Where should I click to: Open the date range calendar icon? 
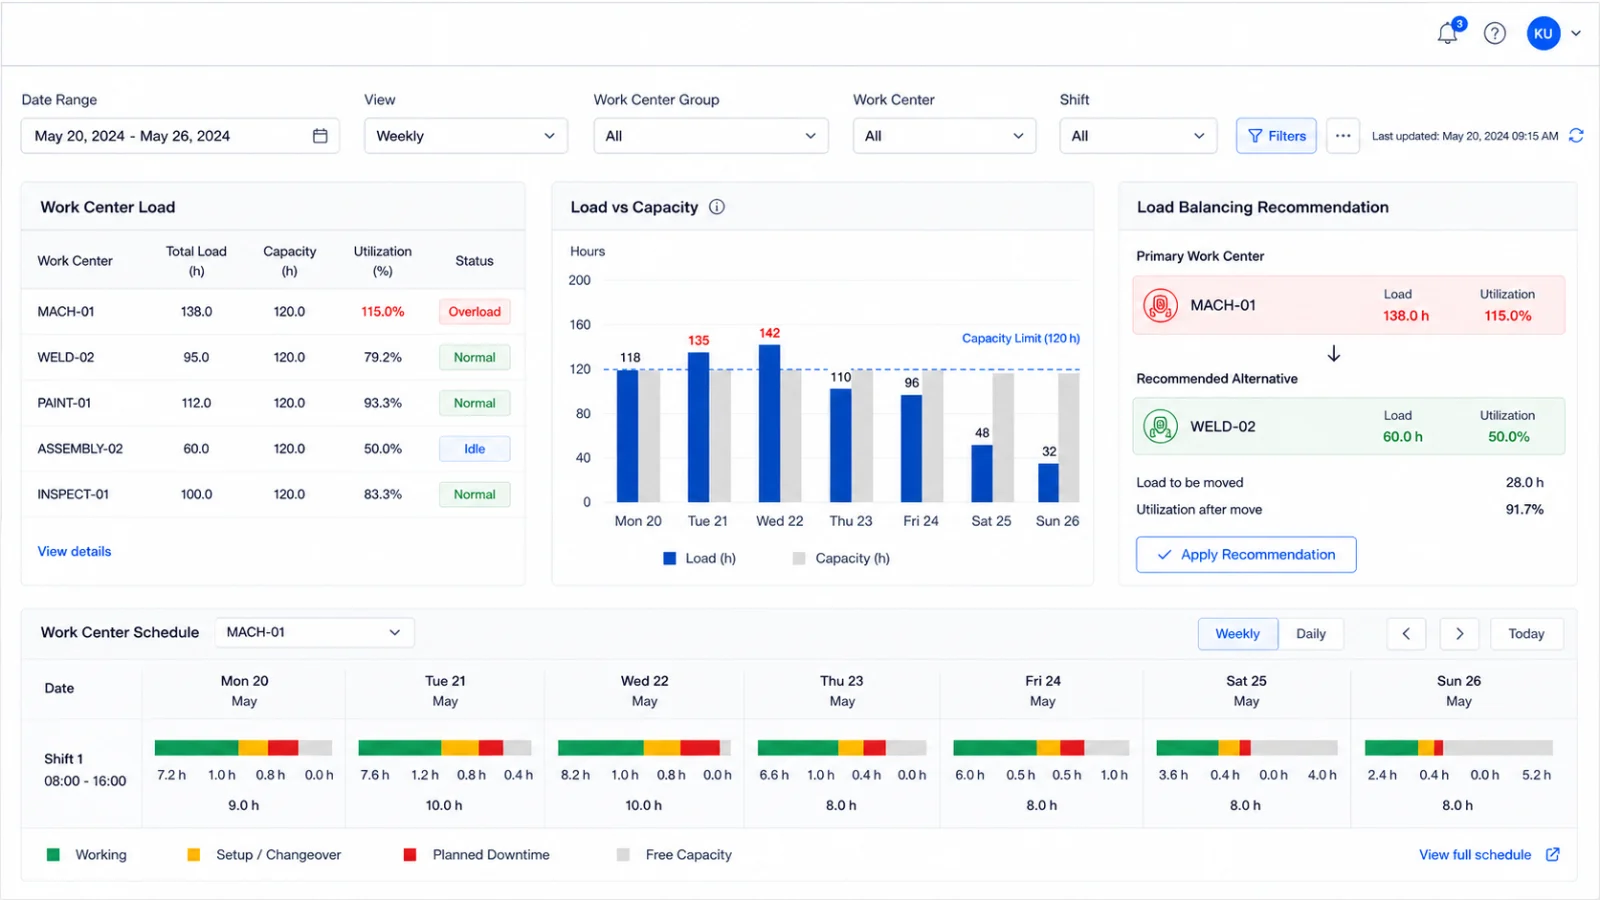tap(320, 136)
